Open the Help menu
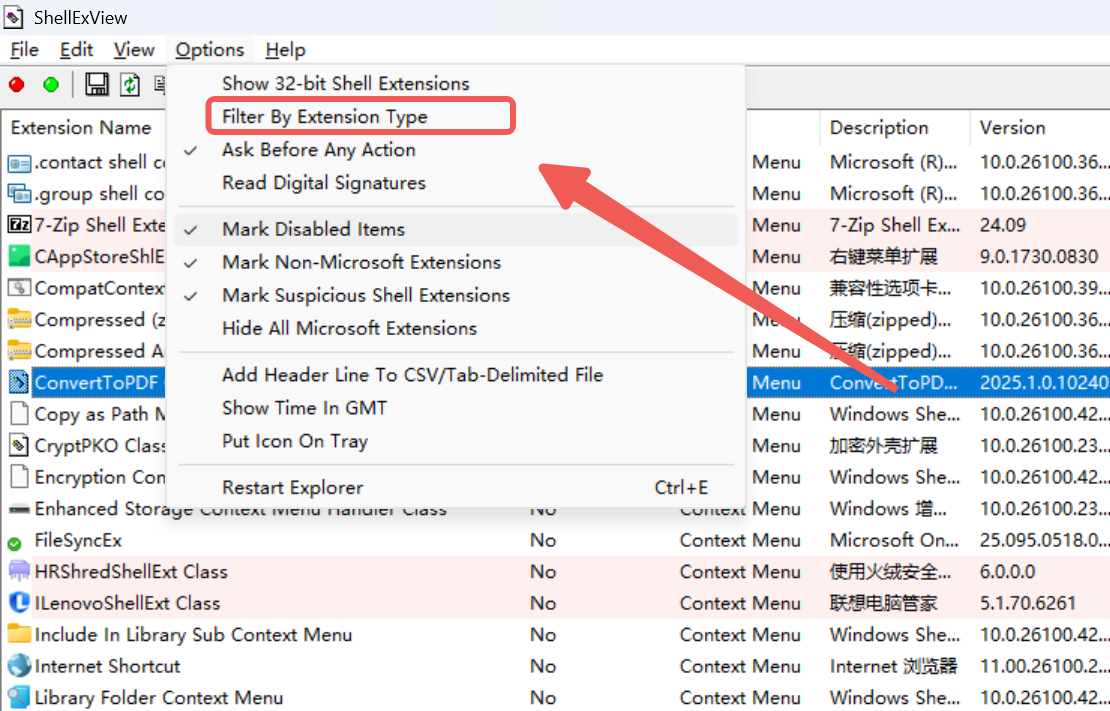The image size is (1110, 711). pos(285,50)
